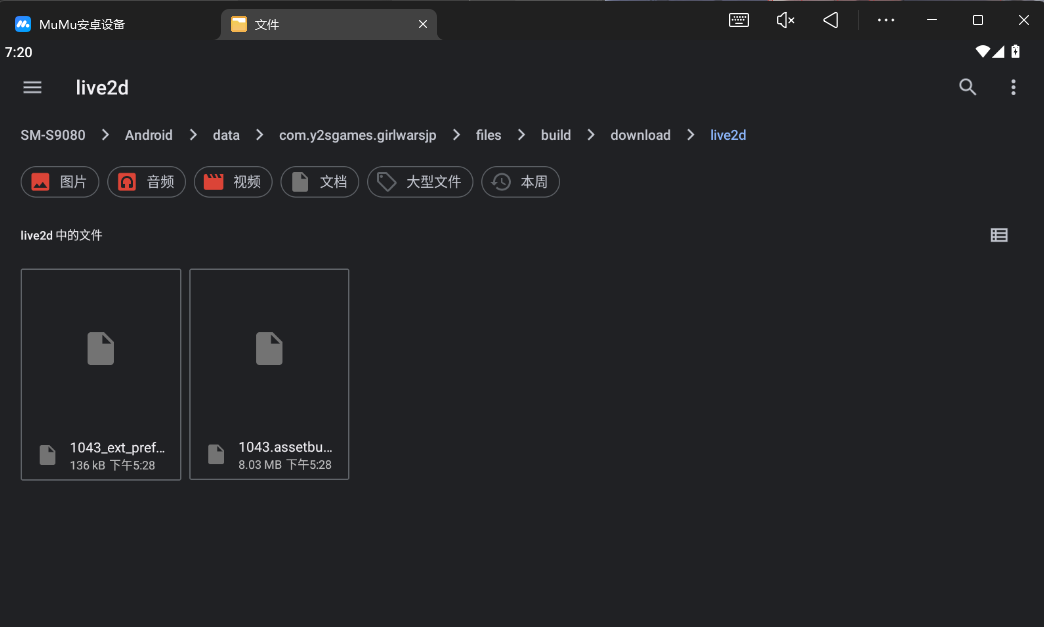
Task: Close the 文件 emulator tab
Action: click(423, 24)
